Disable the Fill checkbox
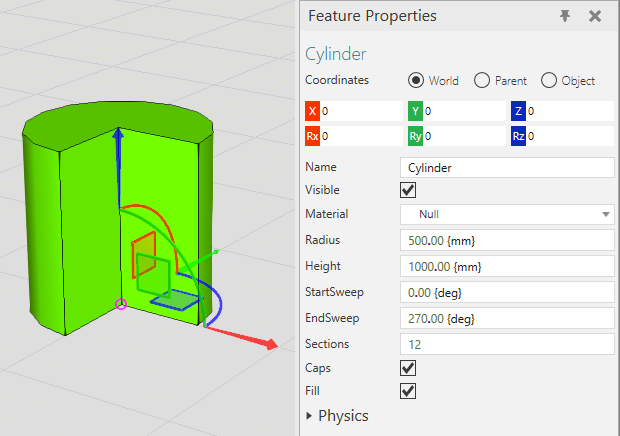The width and height of the screenshot is (620, 436). pyautogui.click(x=408, y=391)
